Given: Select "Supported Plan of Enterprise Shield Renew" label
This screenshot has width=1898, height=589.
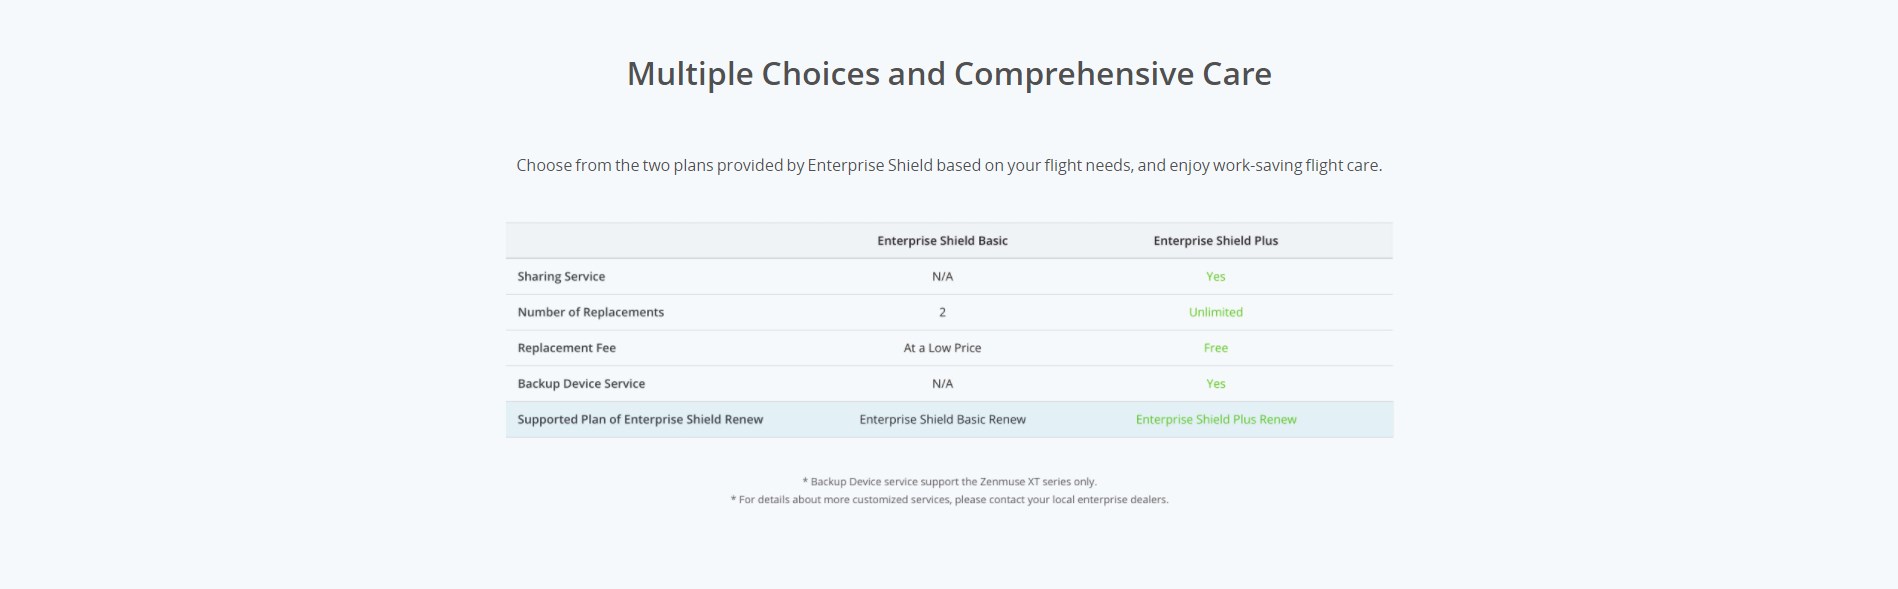Looking at the screenshot, I should pyautogui.click(x=640, y=420).
